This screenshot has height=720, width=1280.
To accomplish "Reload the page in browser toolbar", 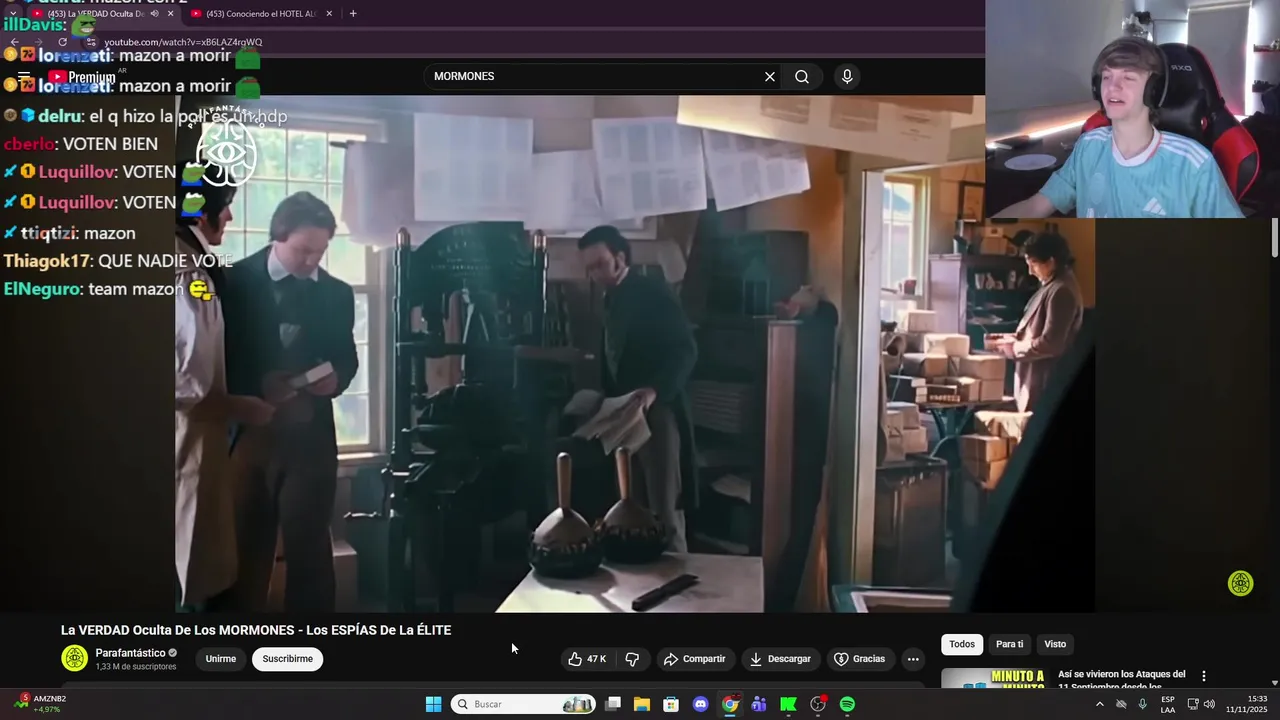I will [62, 42].
